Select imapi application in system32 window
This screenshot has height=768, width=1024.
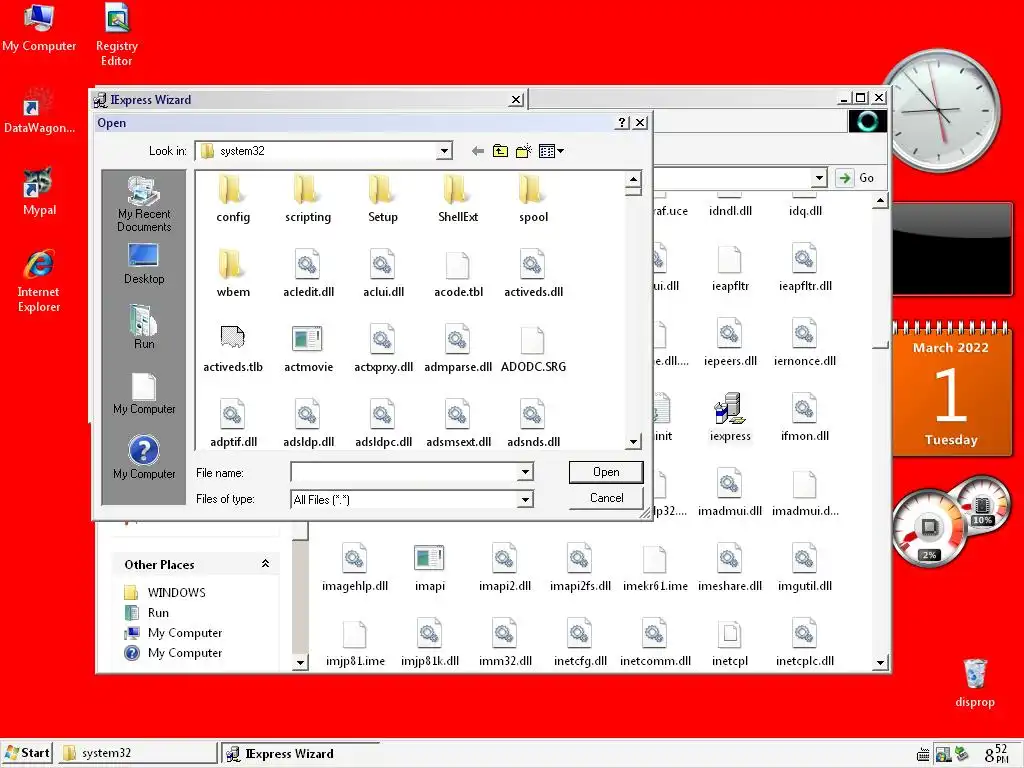coord(429,568)
